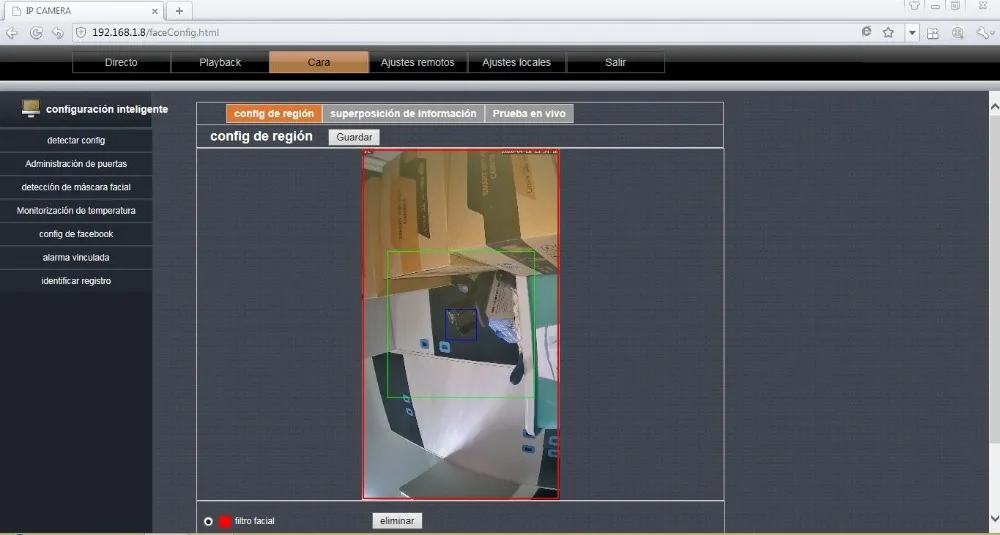Click the shield security icon in address bar
The width and height of the screenshot is (1000, 535).
(81, 32)
